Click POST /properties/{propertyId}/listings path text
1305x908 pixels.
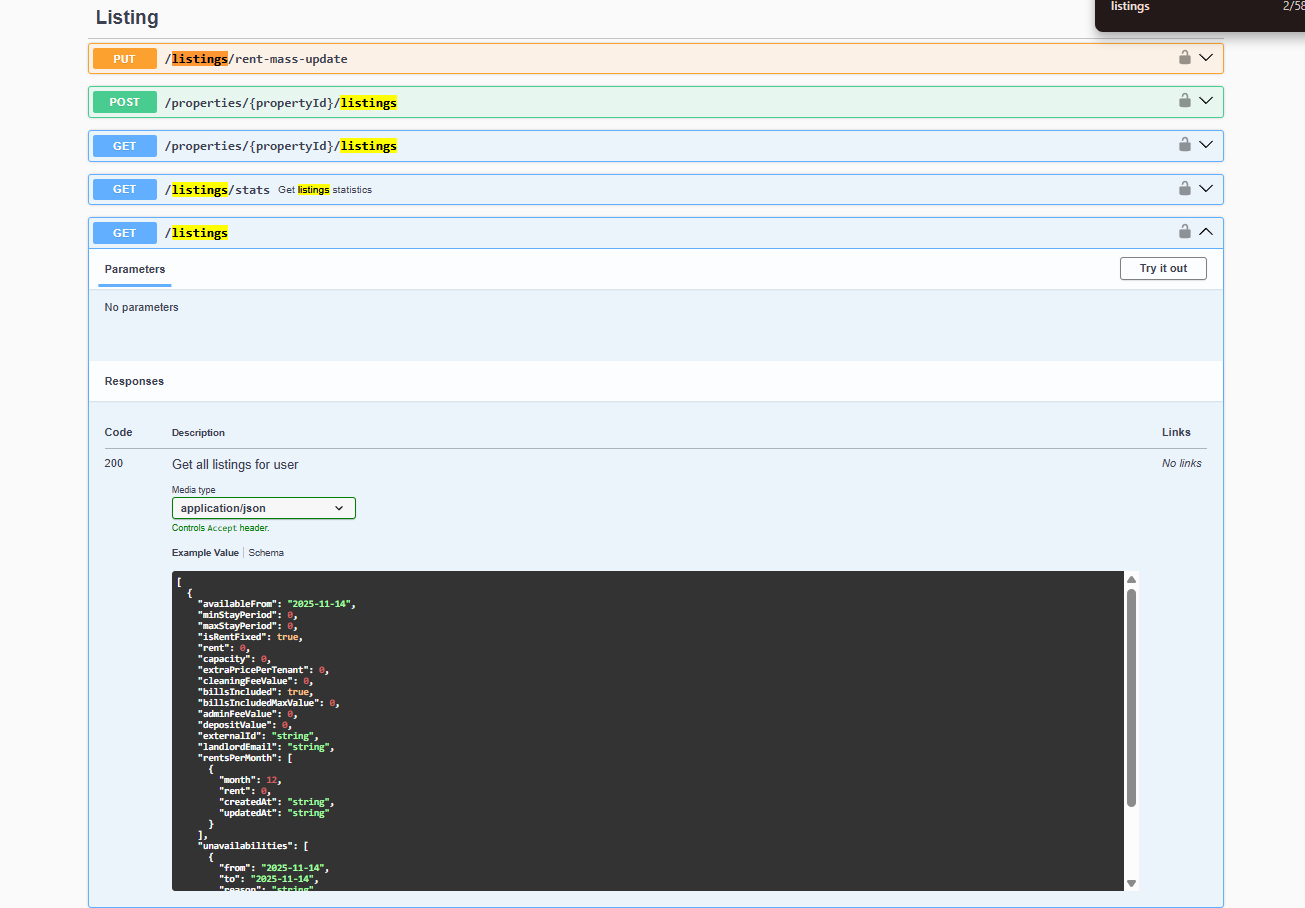pos(281,103)
